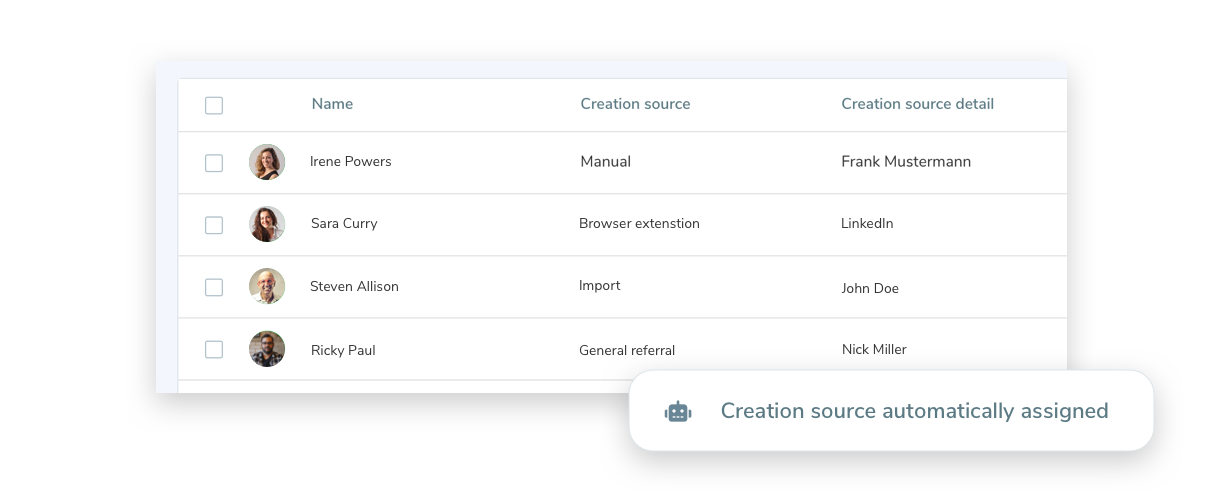The width and height of the screenshot is (1222, 501).
Task: Click the LinkedIn source detail cell
Action: click(x=867, y=224)
